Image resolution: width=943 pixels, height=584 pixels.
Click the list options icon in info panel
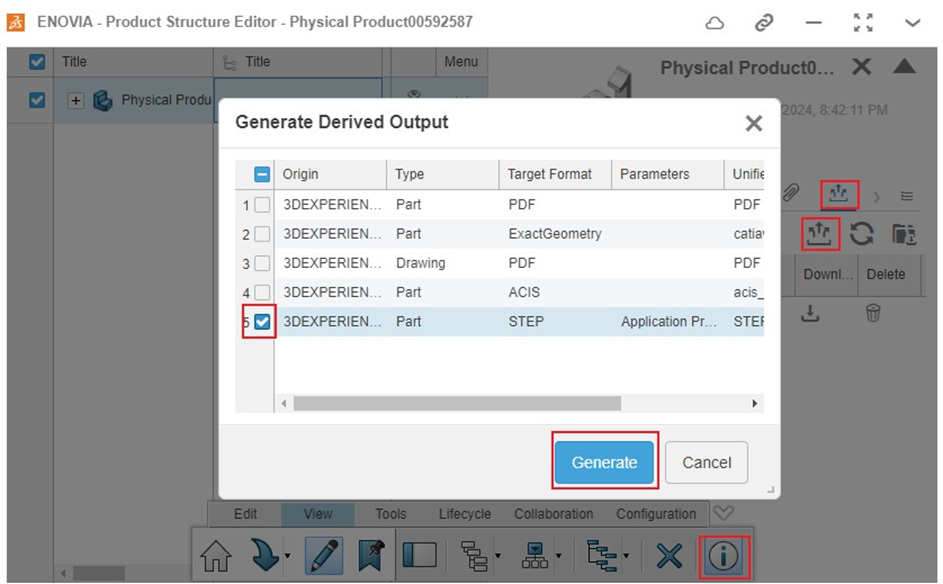(907, 196)
